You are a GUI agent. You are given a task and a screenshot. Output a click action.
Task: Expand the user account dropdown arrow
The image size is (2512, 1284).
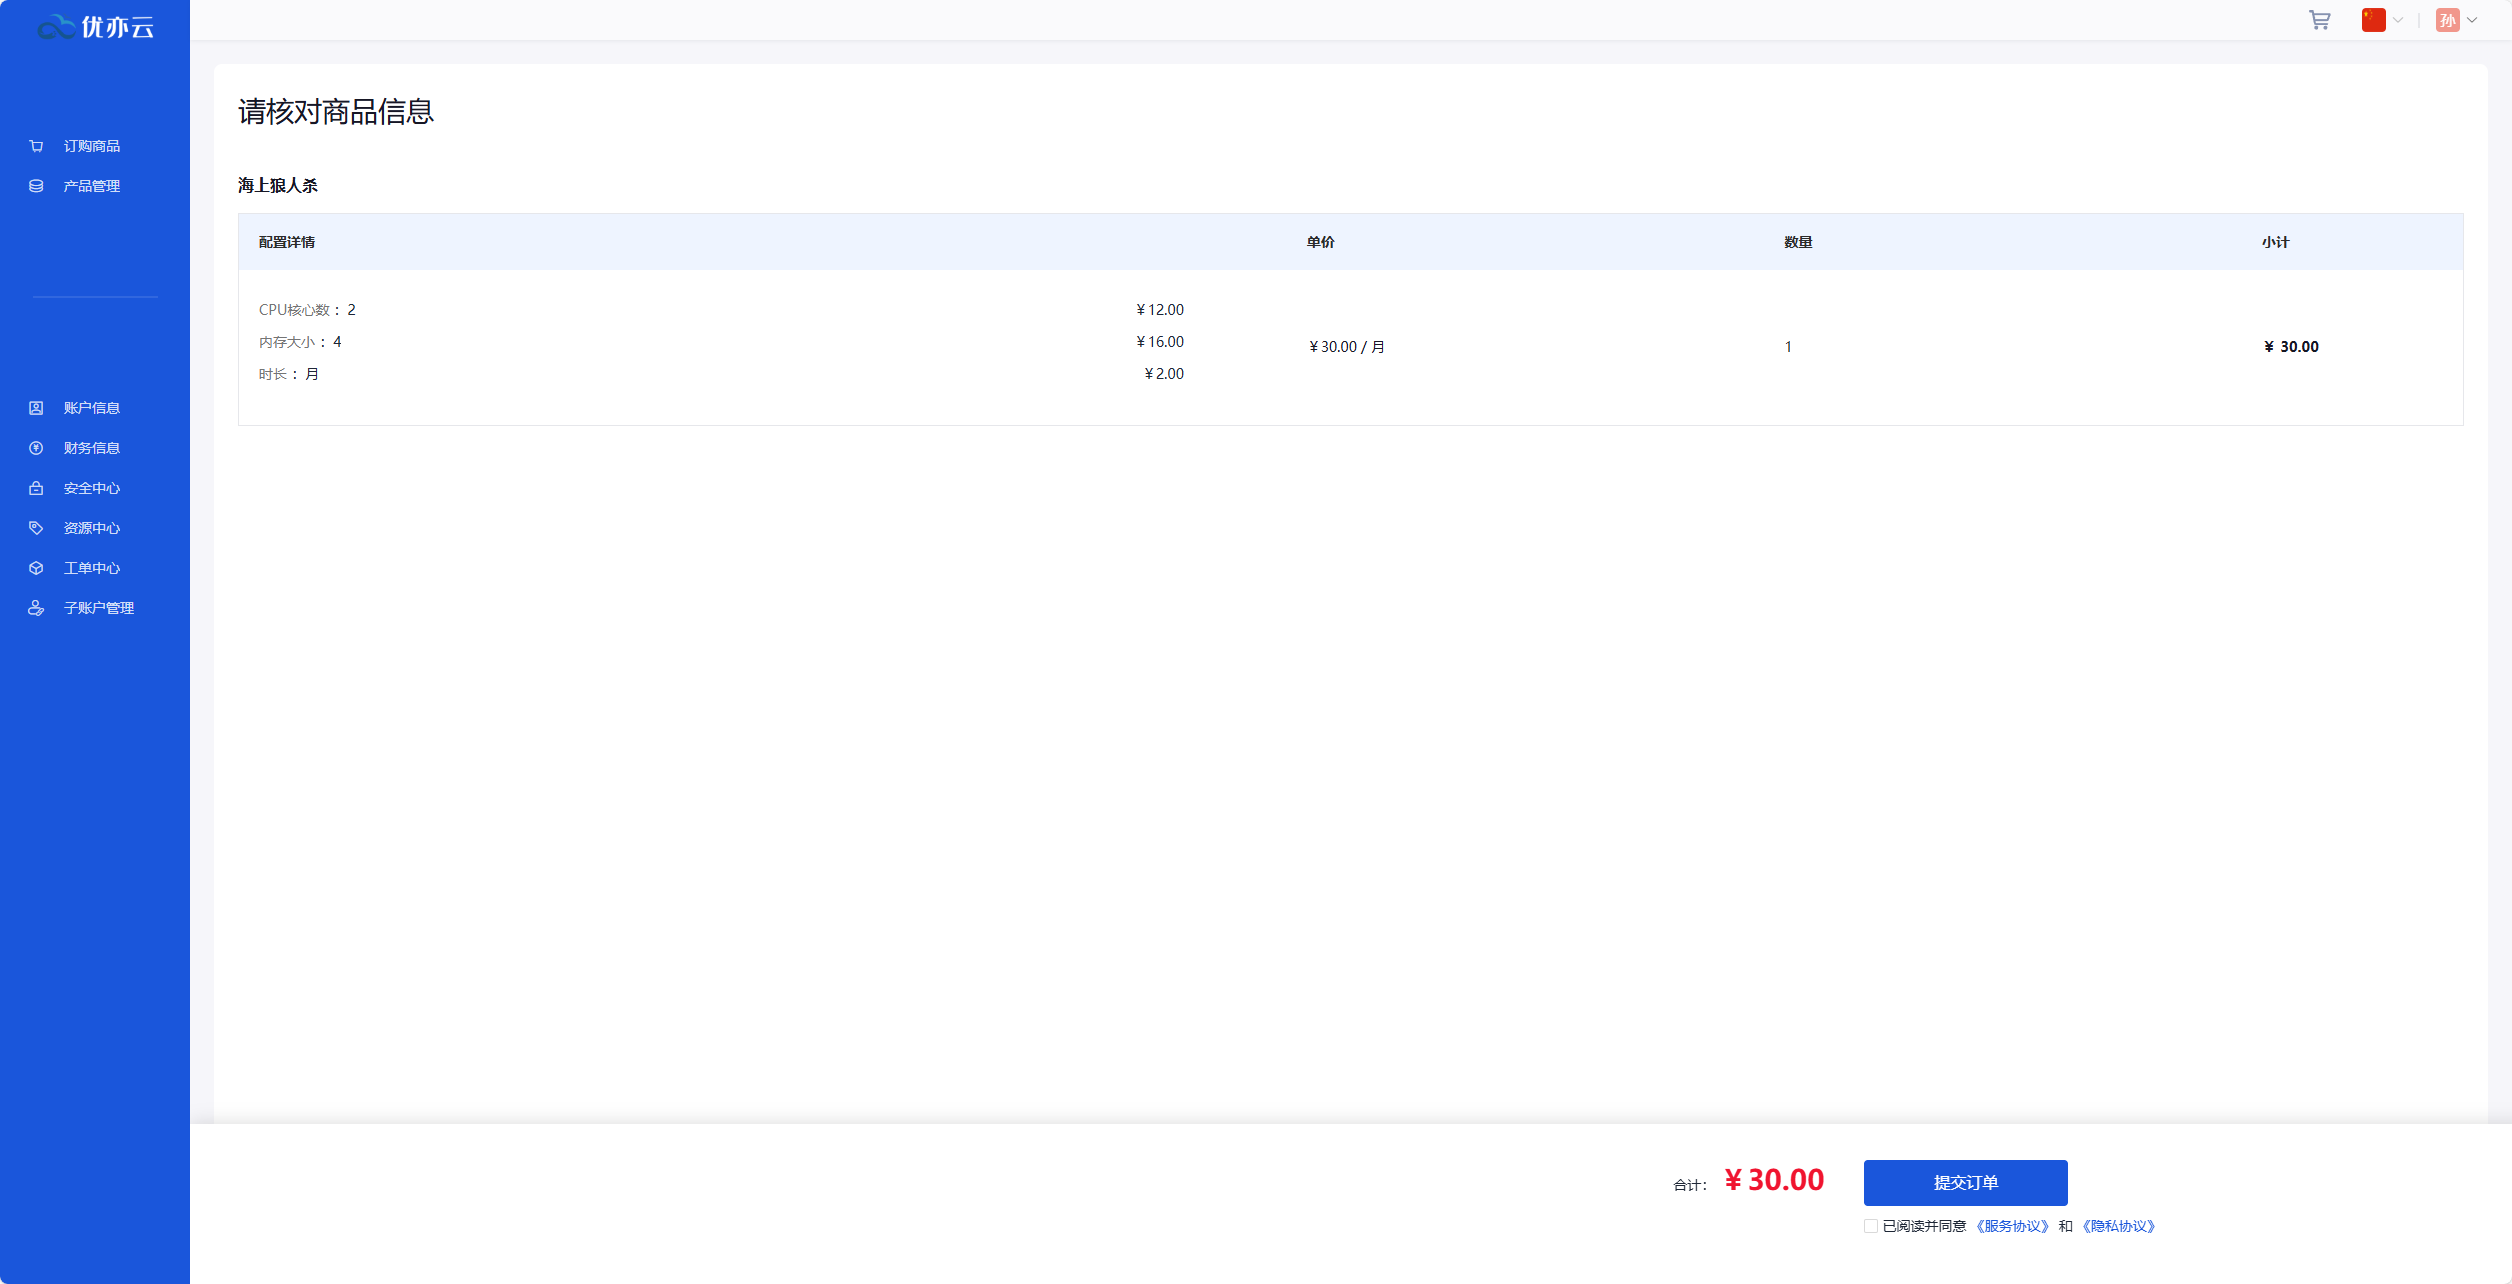2472,20
